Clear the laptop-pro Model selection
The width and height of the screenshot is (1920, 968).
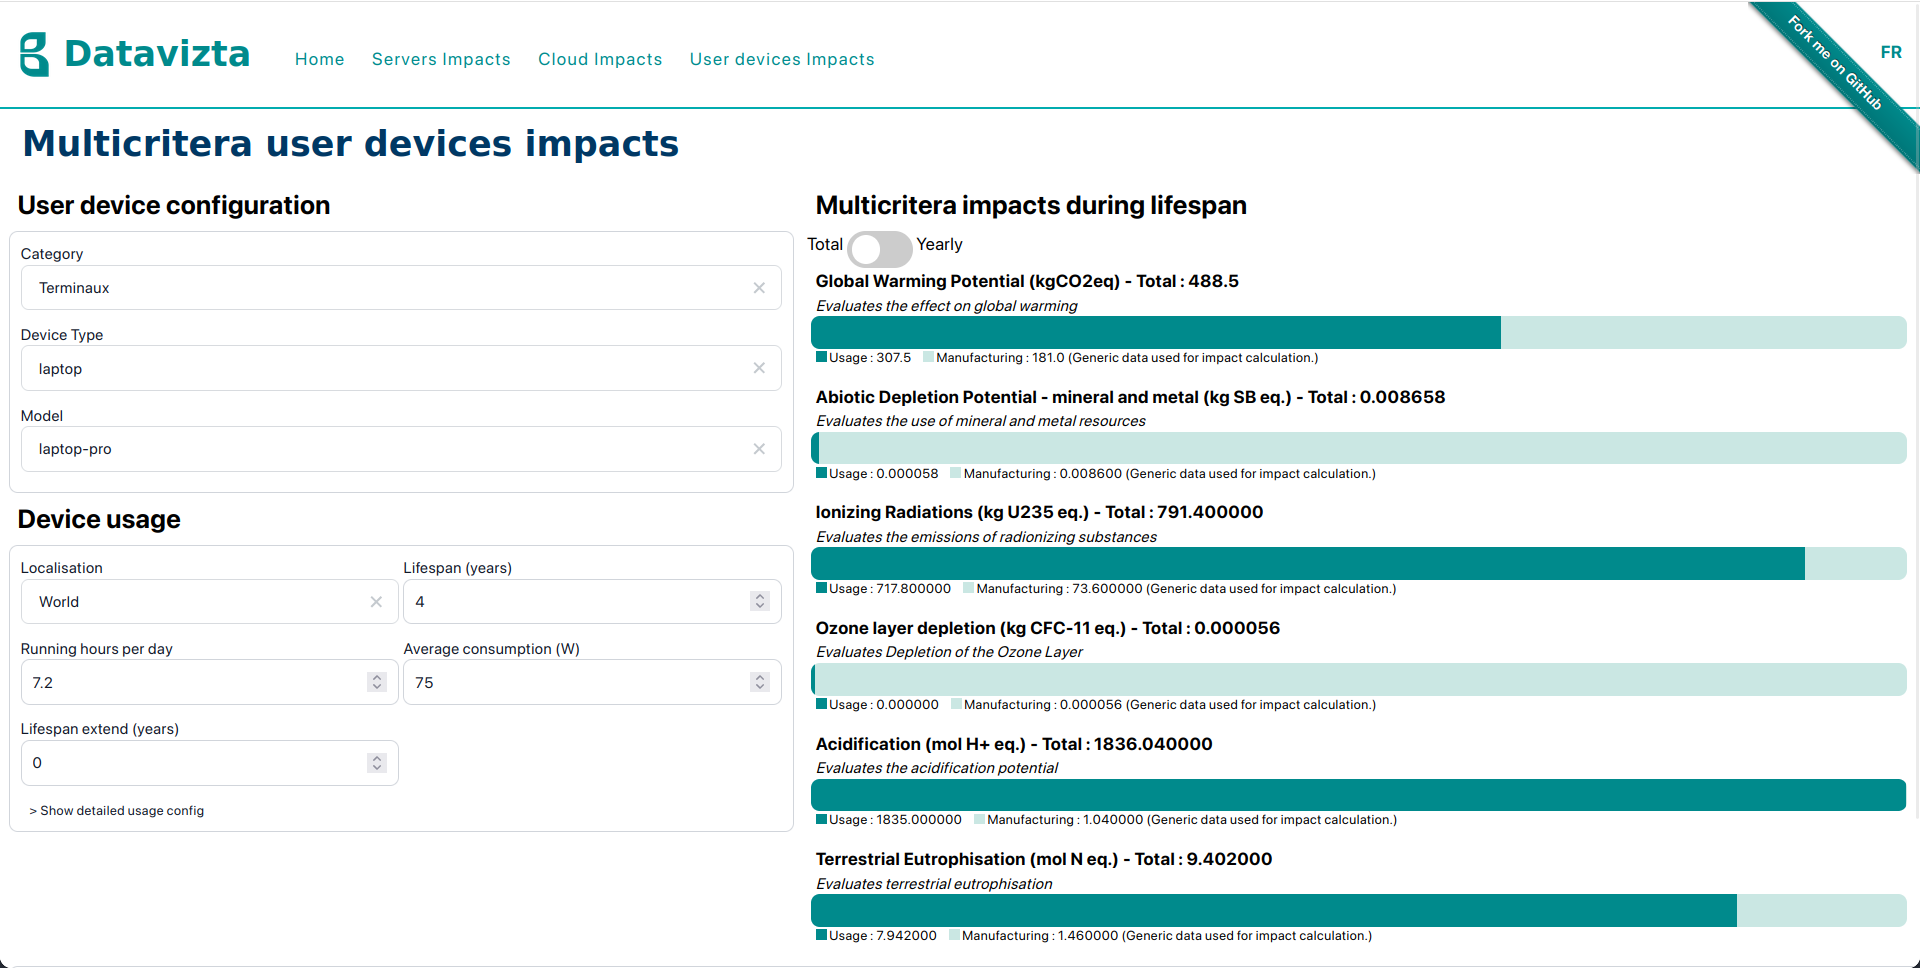(x=759, y=449)
